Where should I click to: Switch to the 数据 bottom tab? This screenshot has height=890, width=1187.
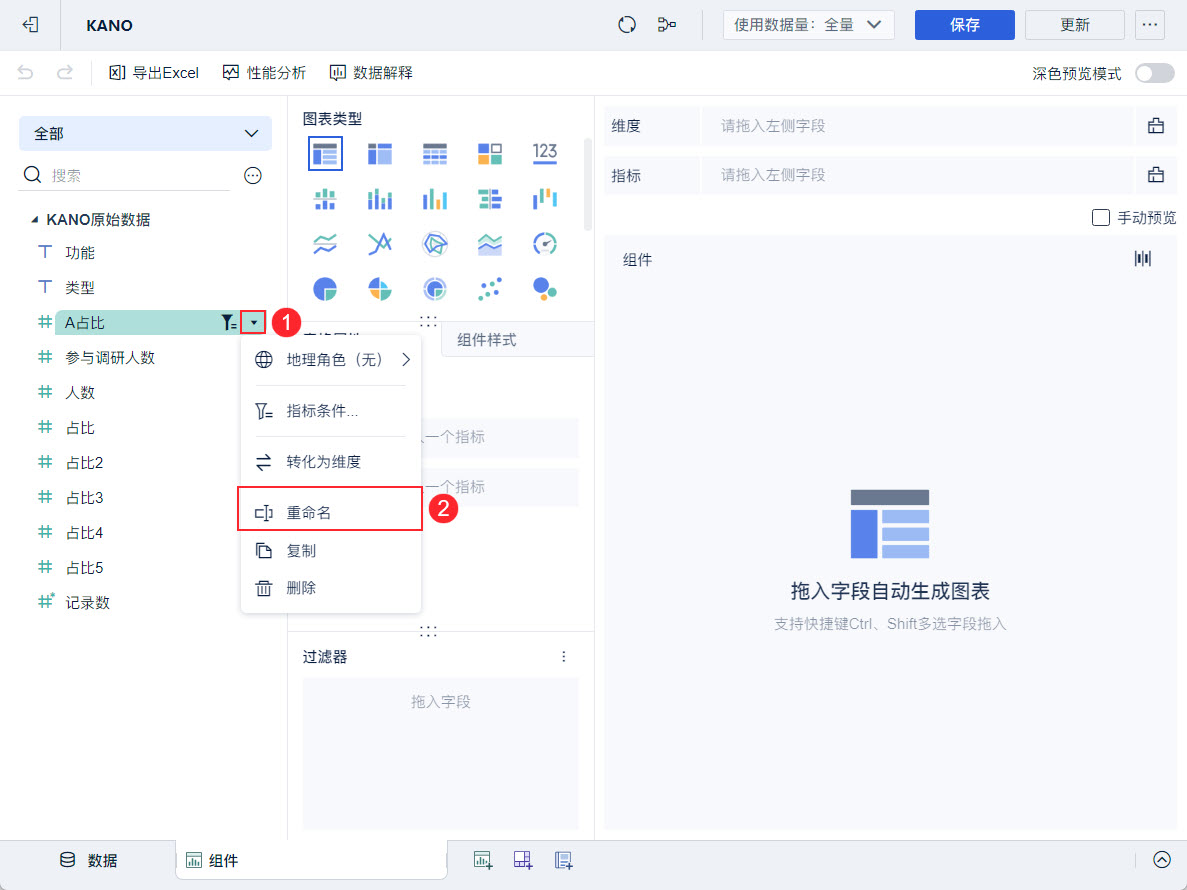pyautogui.click(x=89, y=860)
